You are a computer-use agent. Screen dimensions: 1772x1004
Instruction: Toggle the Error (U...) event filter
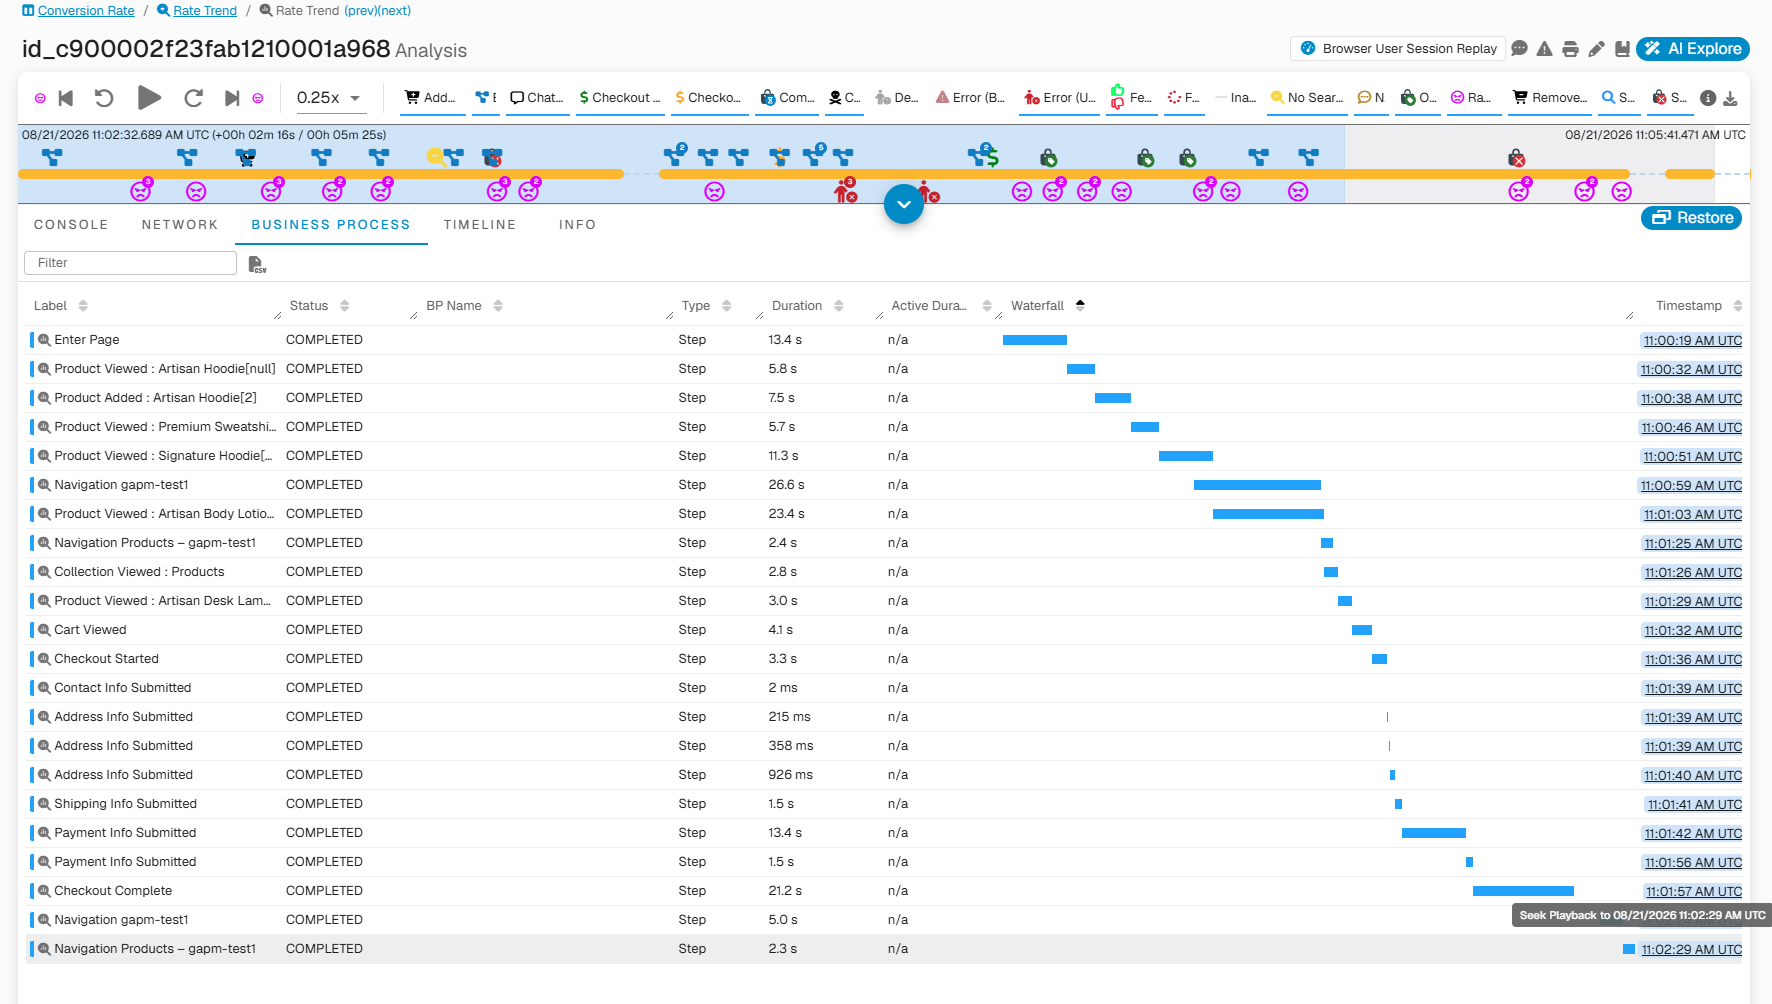(1060, 98)
